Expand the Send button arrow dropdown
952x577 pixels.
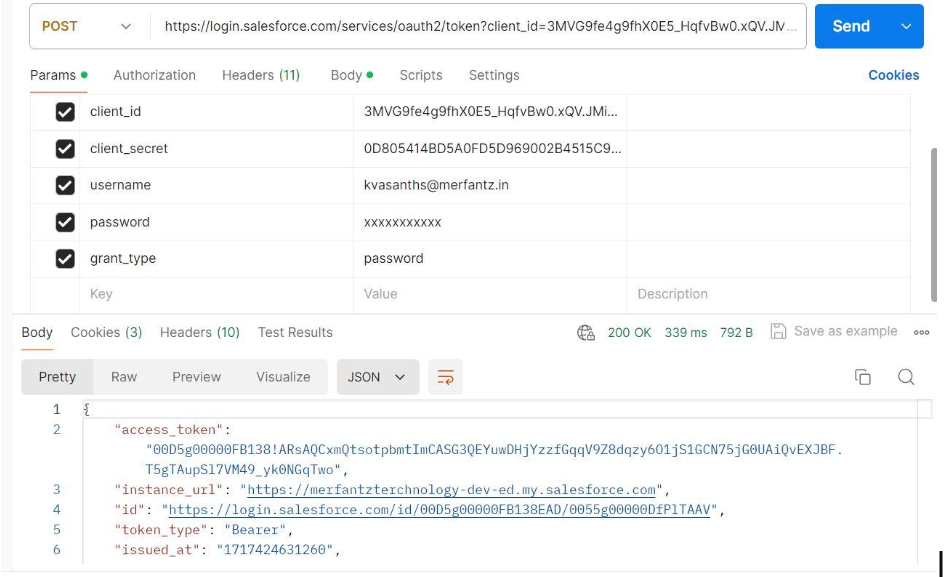[x=906, y=27]
